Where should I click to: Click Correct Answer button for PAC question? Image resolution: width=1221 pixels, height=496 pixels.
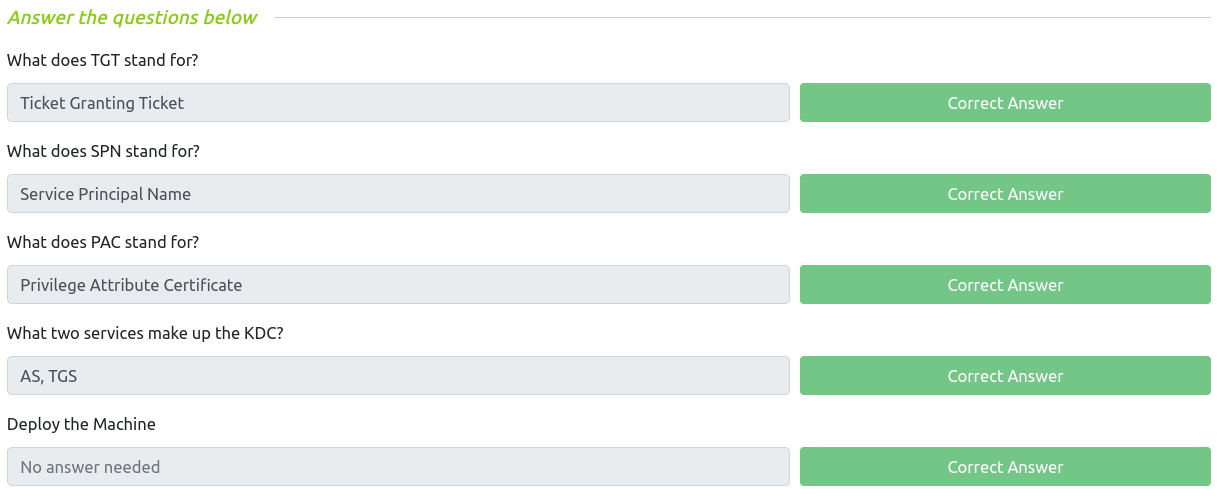(x=1005, y=285)
